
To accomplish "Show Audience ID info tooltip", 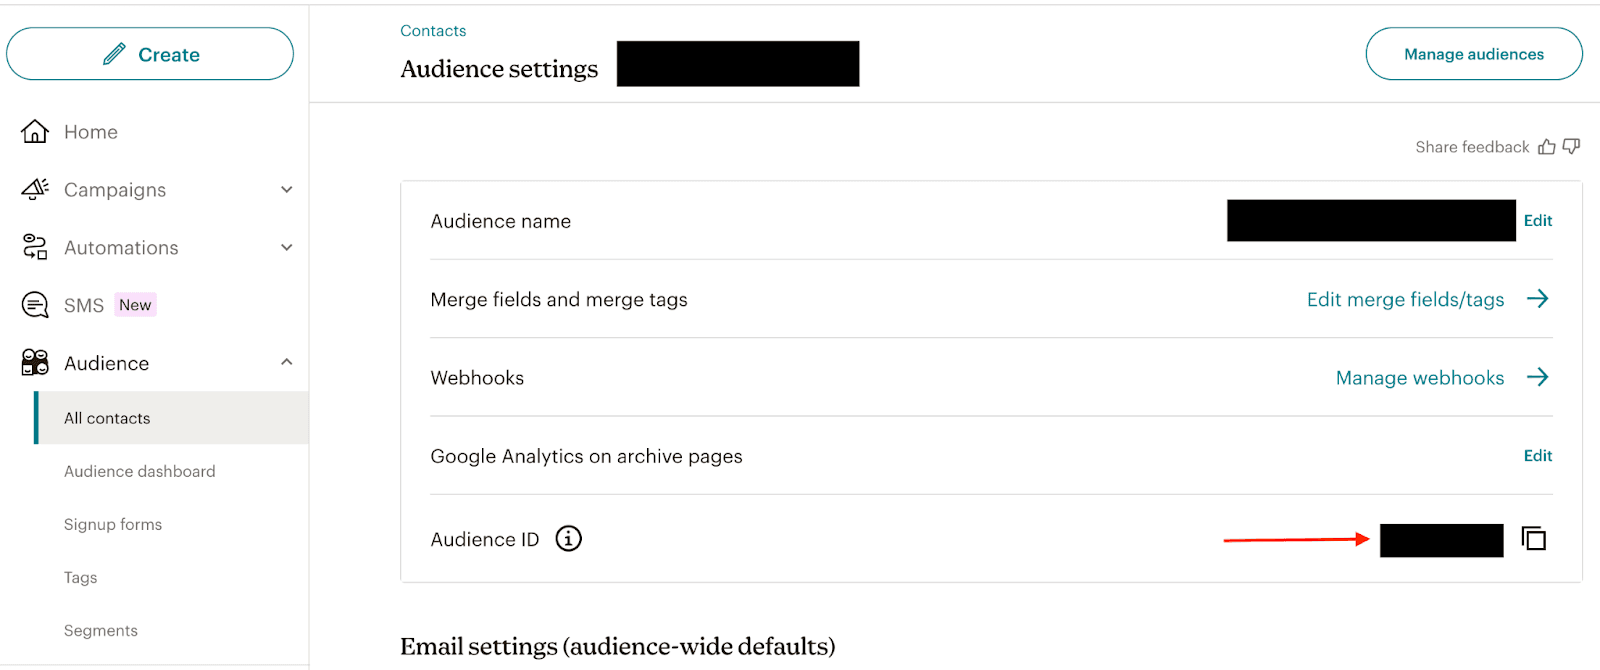I will coord(568,539).
